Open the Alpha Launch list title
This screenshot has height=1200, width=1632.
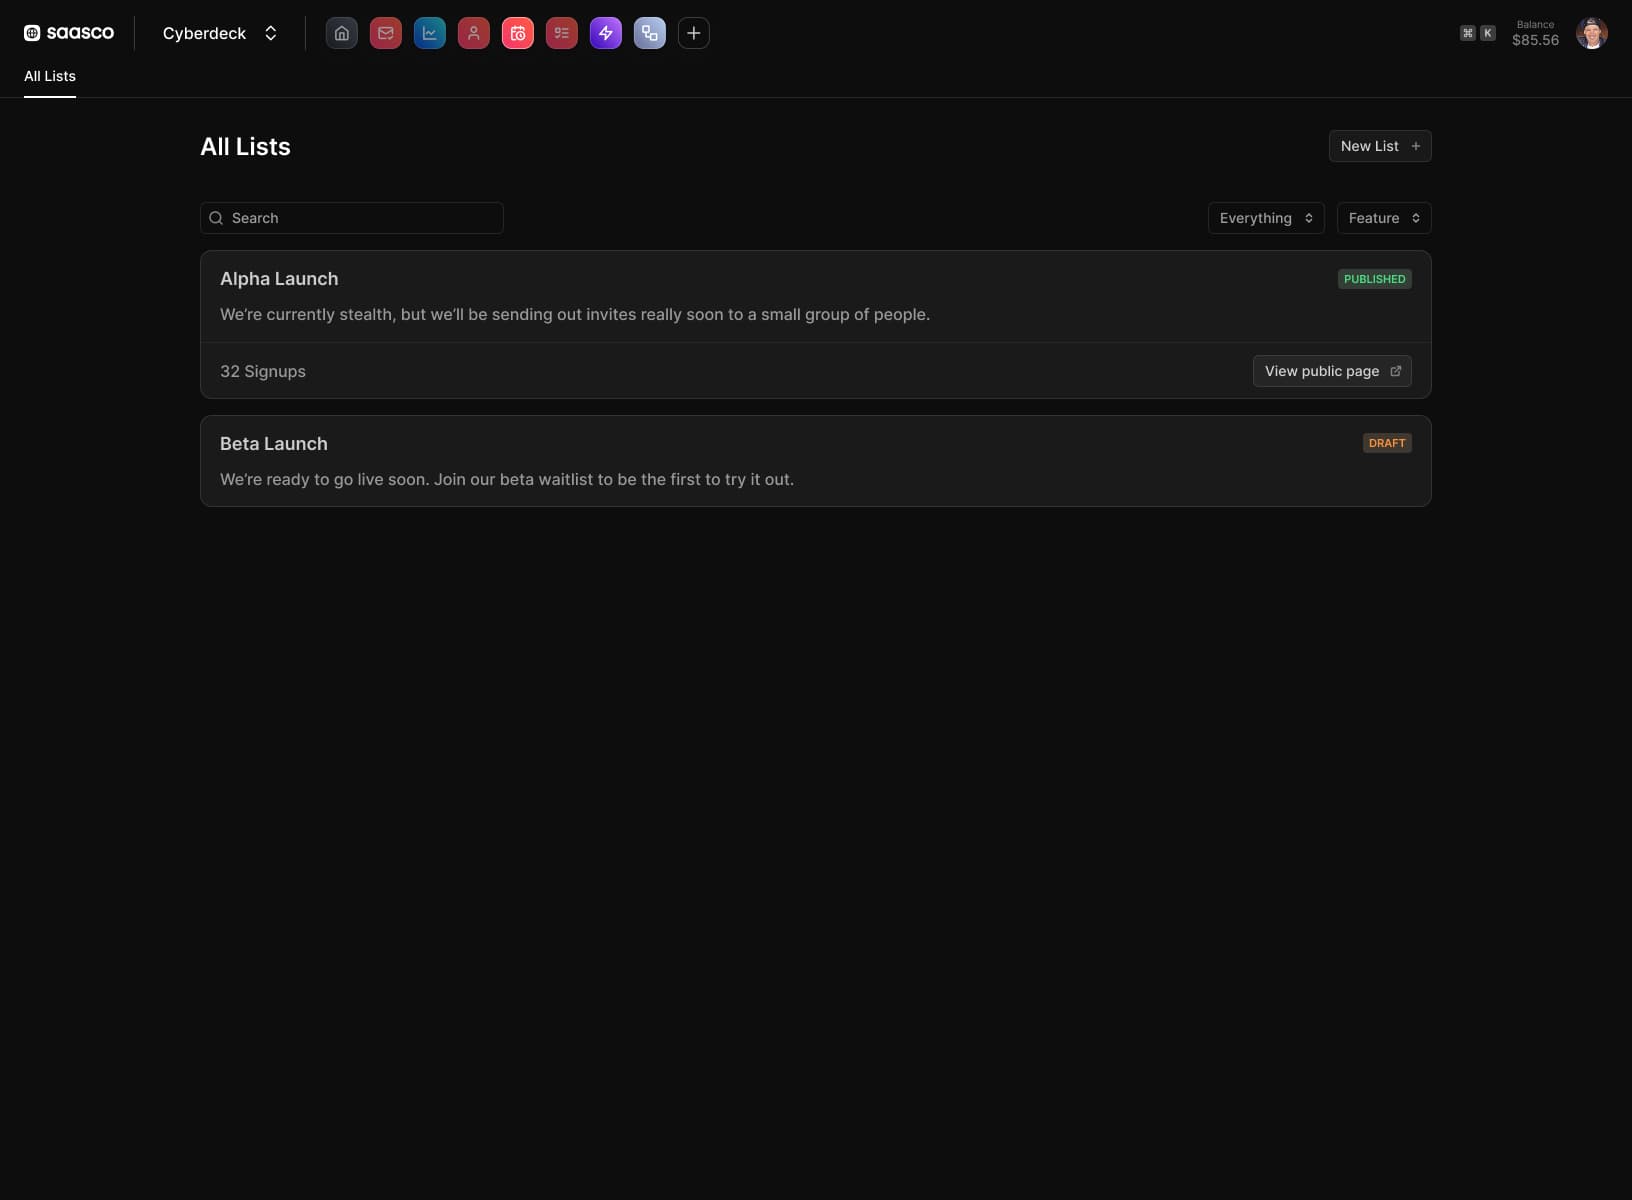[x=279, y=279]
